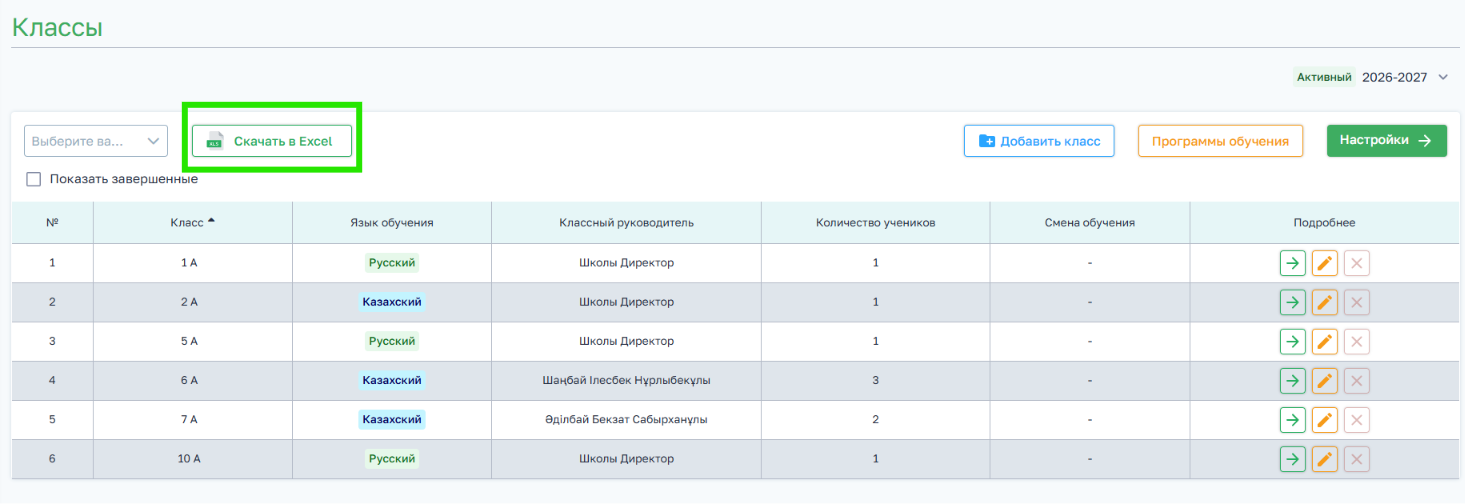Tick the Показать завершенные checkbox
The image size is (1465, 504).
[x=33, y=179]
